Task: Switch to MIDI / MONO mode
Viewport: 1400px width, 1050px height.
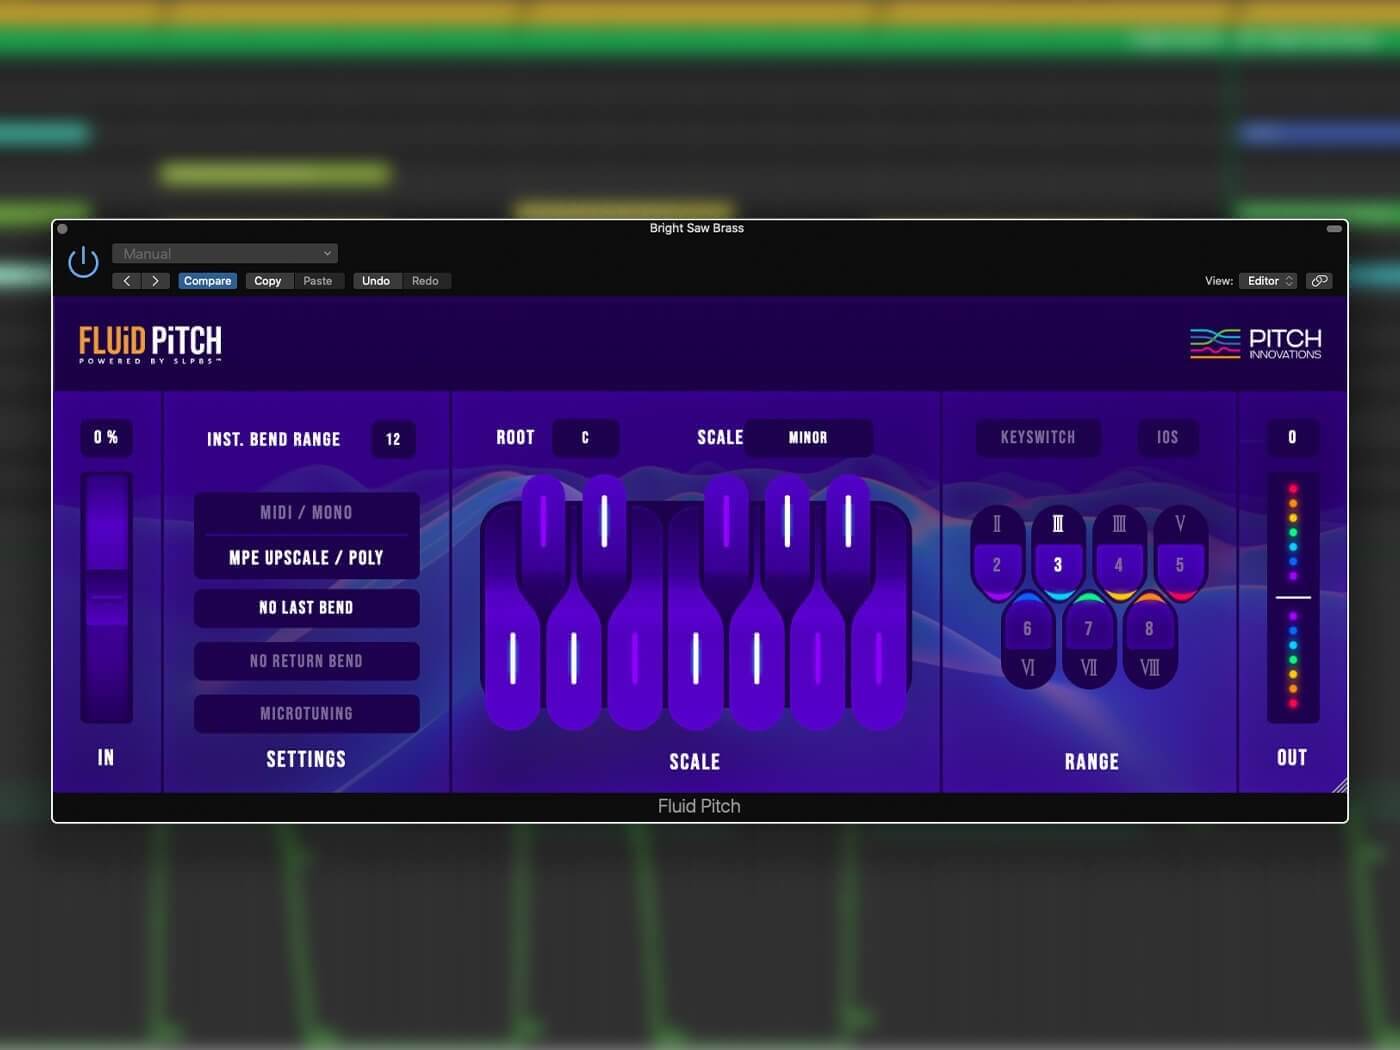Action: click(306, 512)
